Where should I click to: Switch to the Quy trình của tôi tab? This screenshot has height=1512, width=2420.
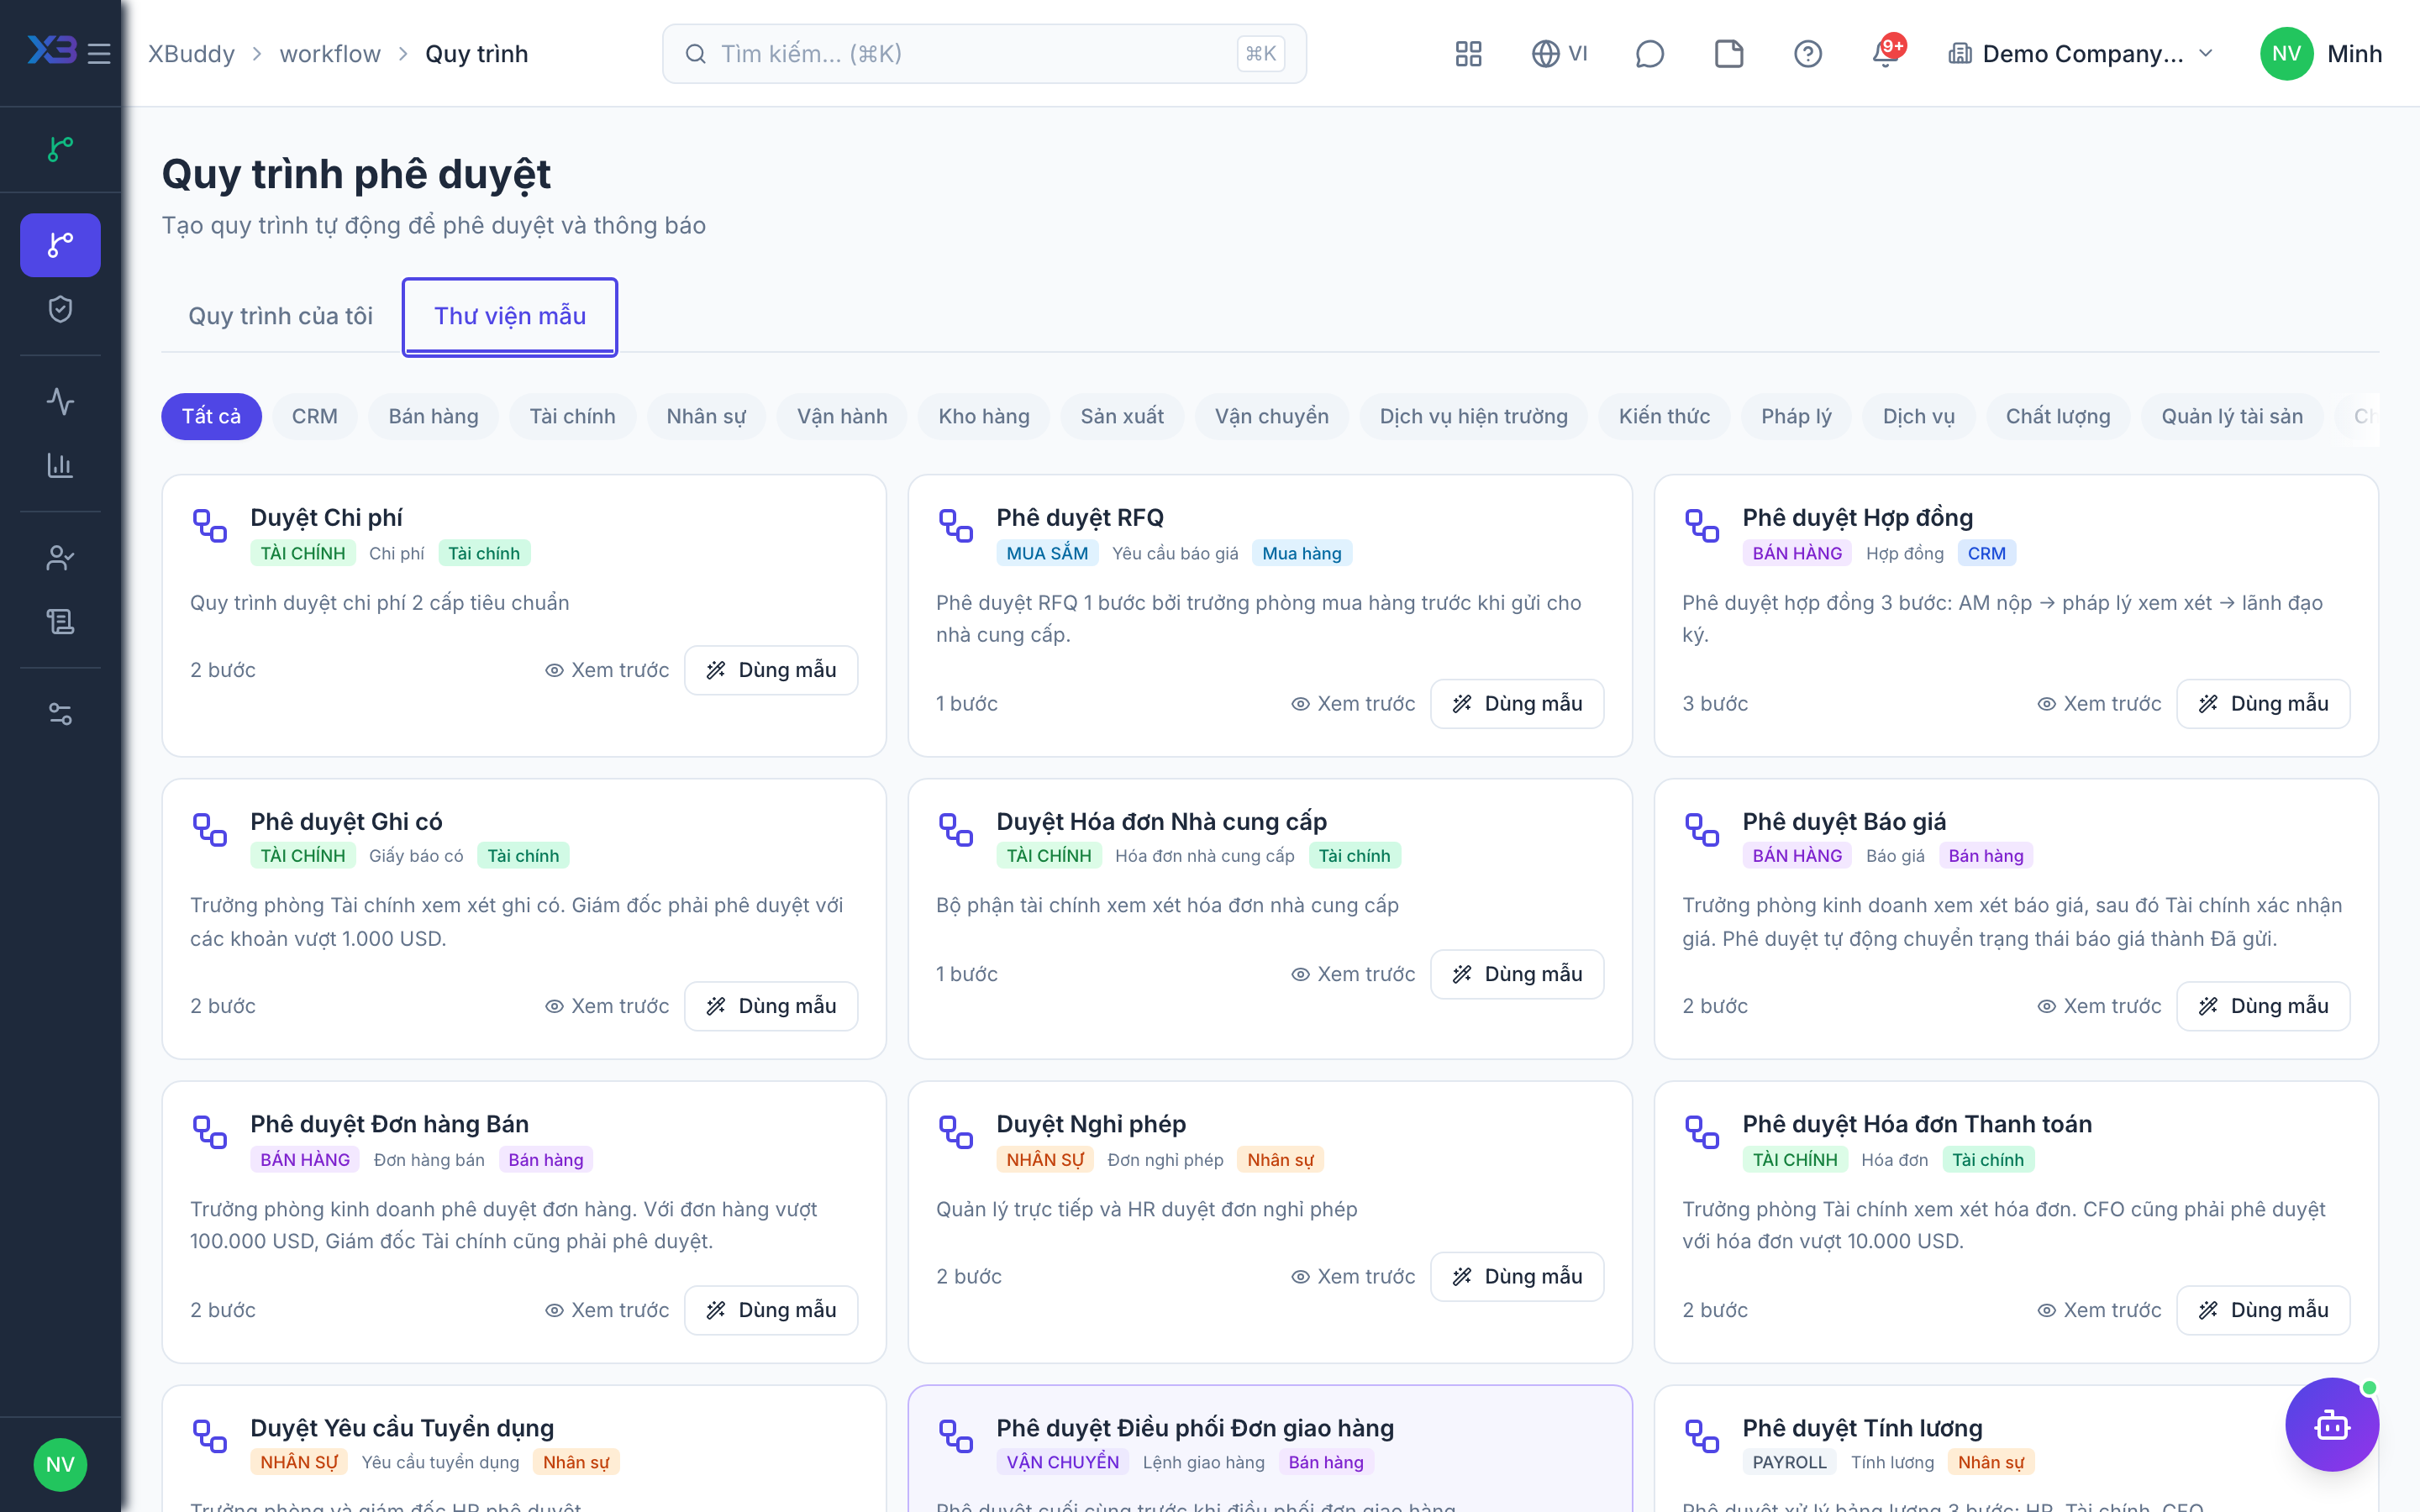(280, 316)
